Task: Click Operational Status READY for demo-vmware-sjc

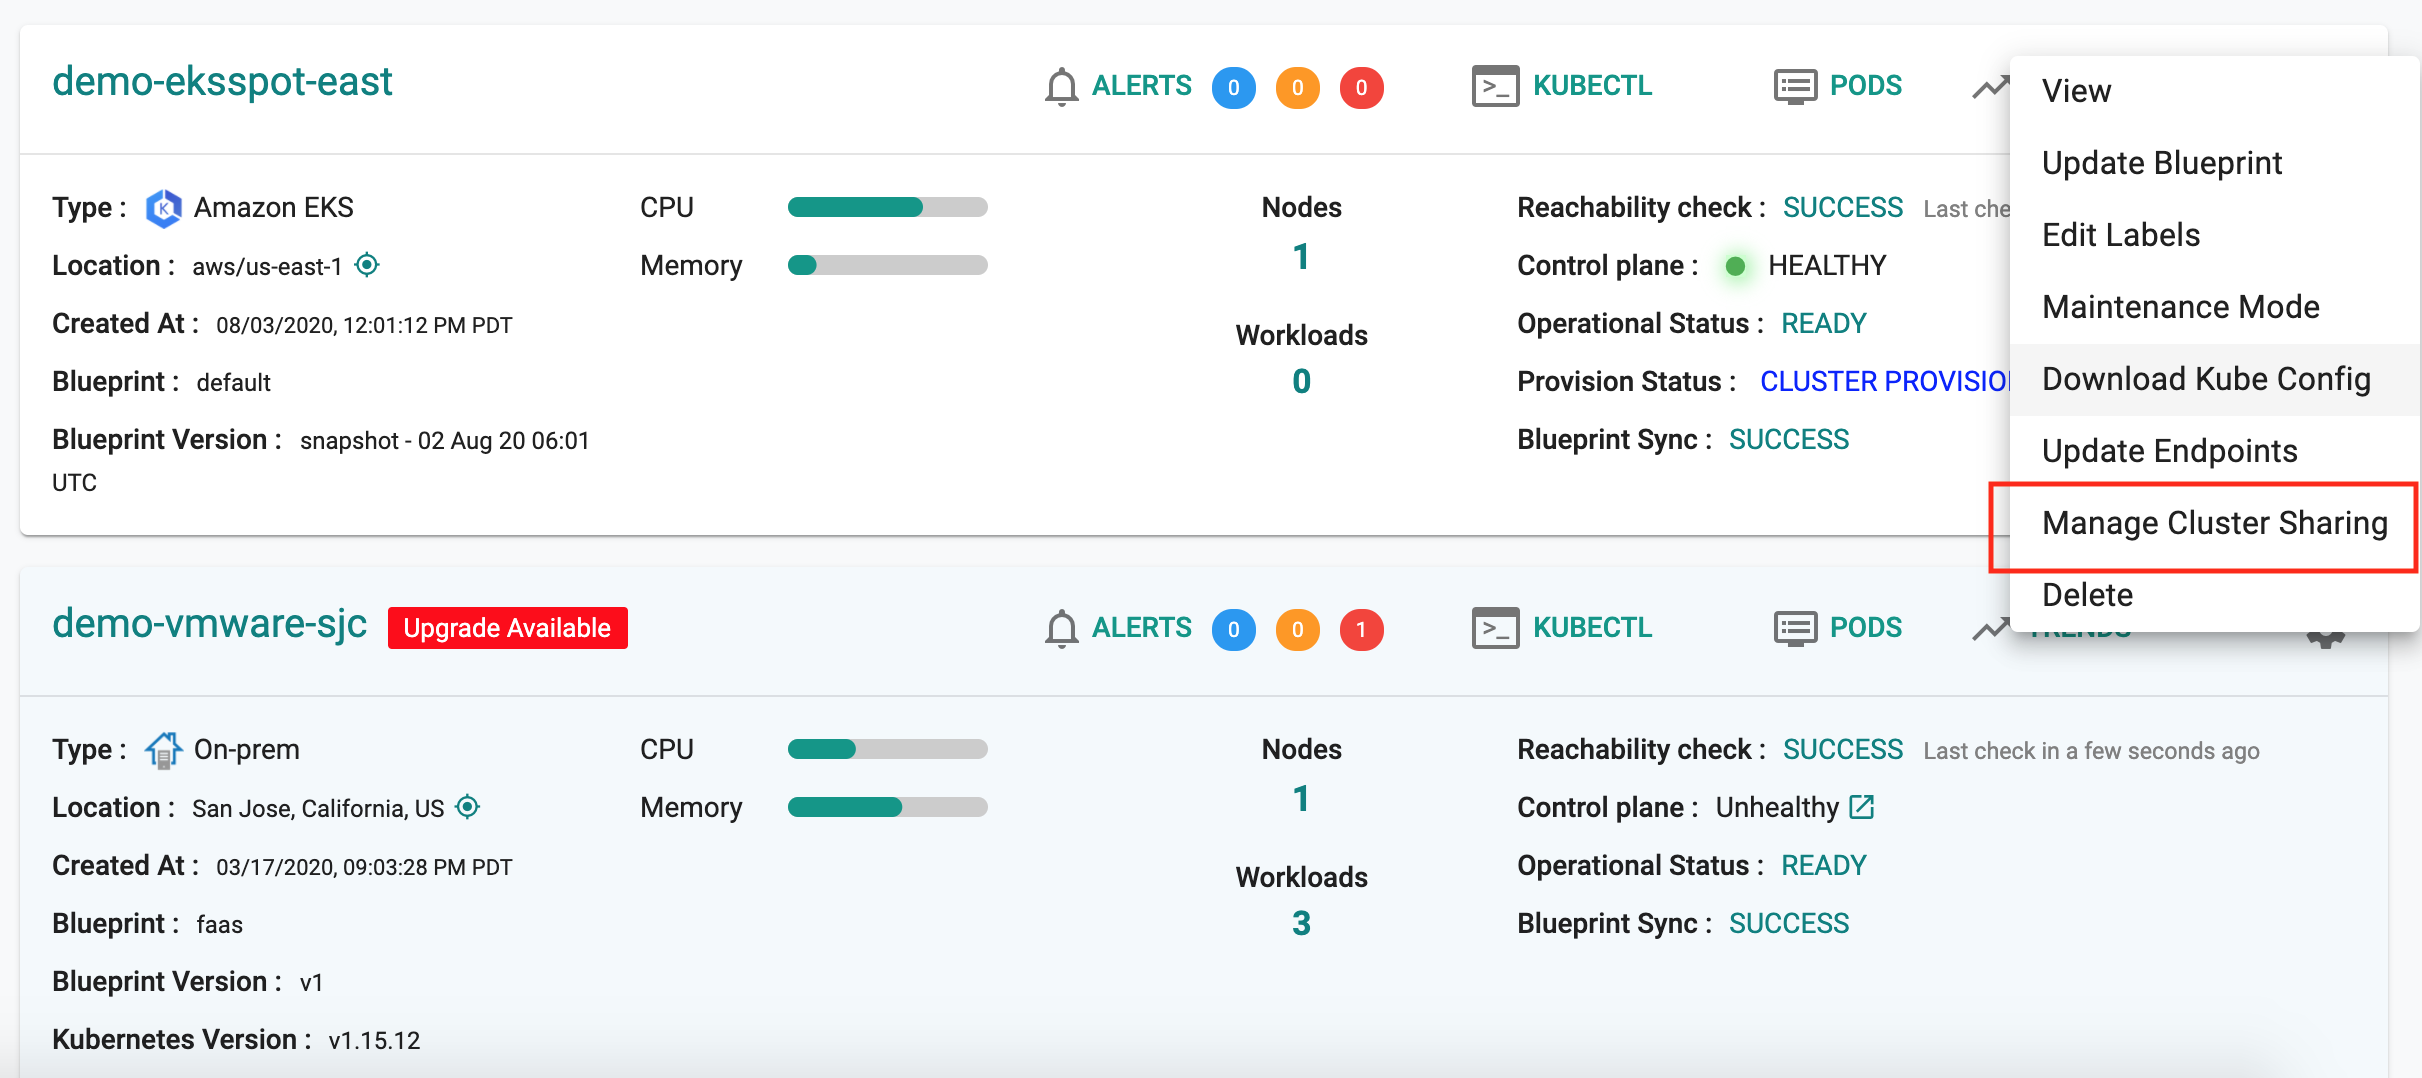Action: 1824,866
